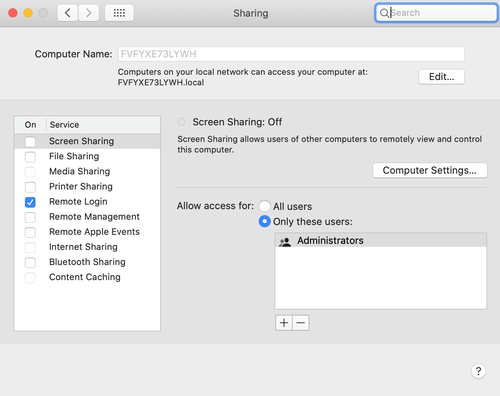The width and height of the screenshot is (500, 396).
Task: Click the Edit... button
Action: point(441,77)
